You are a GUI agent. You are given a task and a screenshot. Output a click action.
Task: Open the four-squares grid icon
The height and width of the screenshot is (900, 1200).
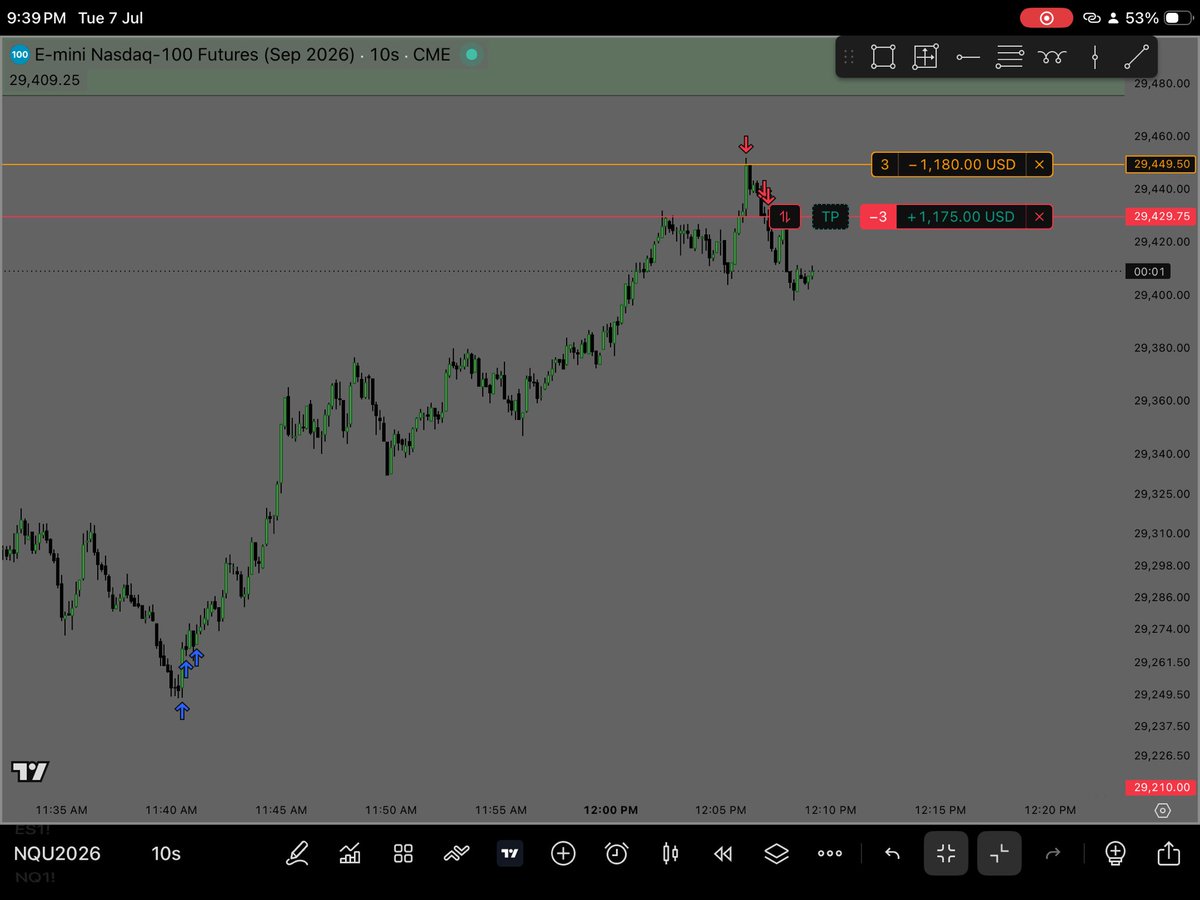pos(403,853)
